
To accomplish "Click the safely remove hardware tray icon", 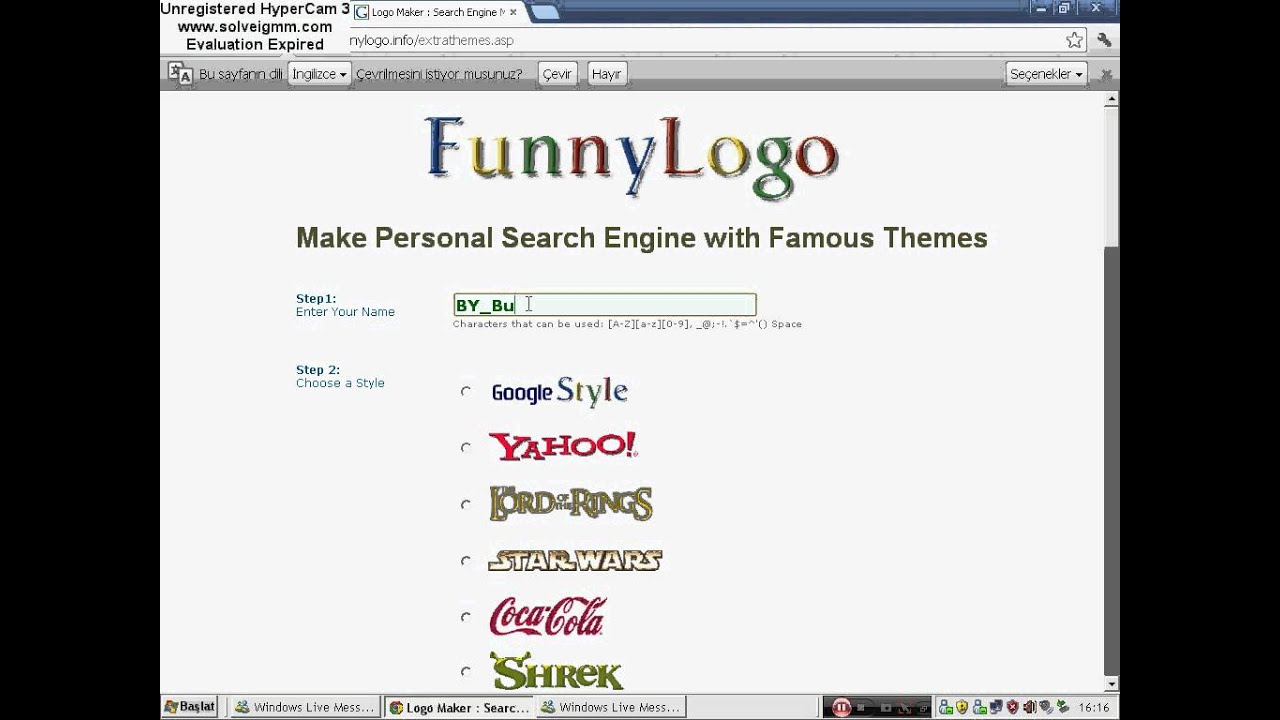I will click(x=1062, y=707).
